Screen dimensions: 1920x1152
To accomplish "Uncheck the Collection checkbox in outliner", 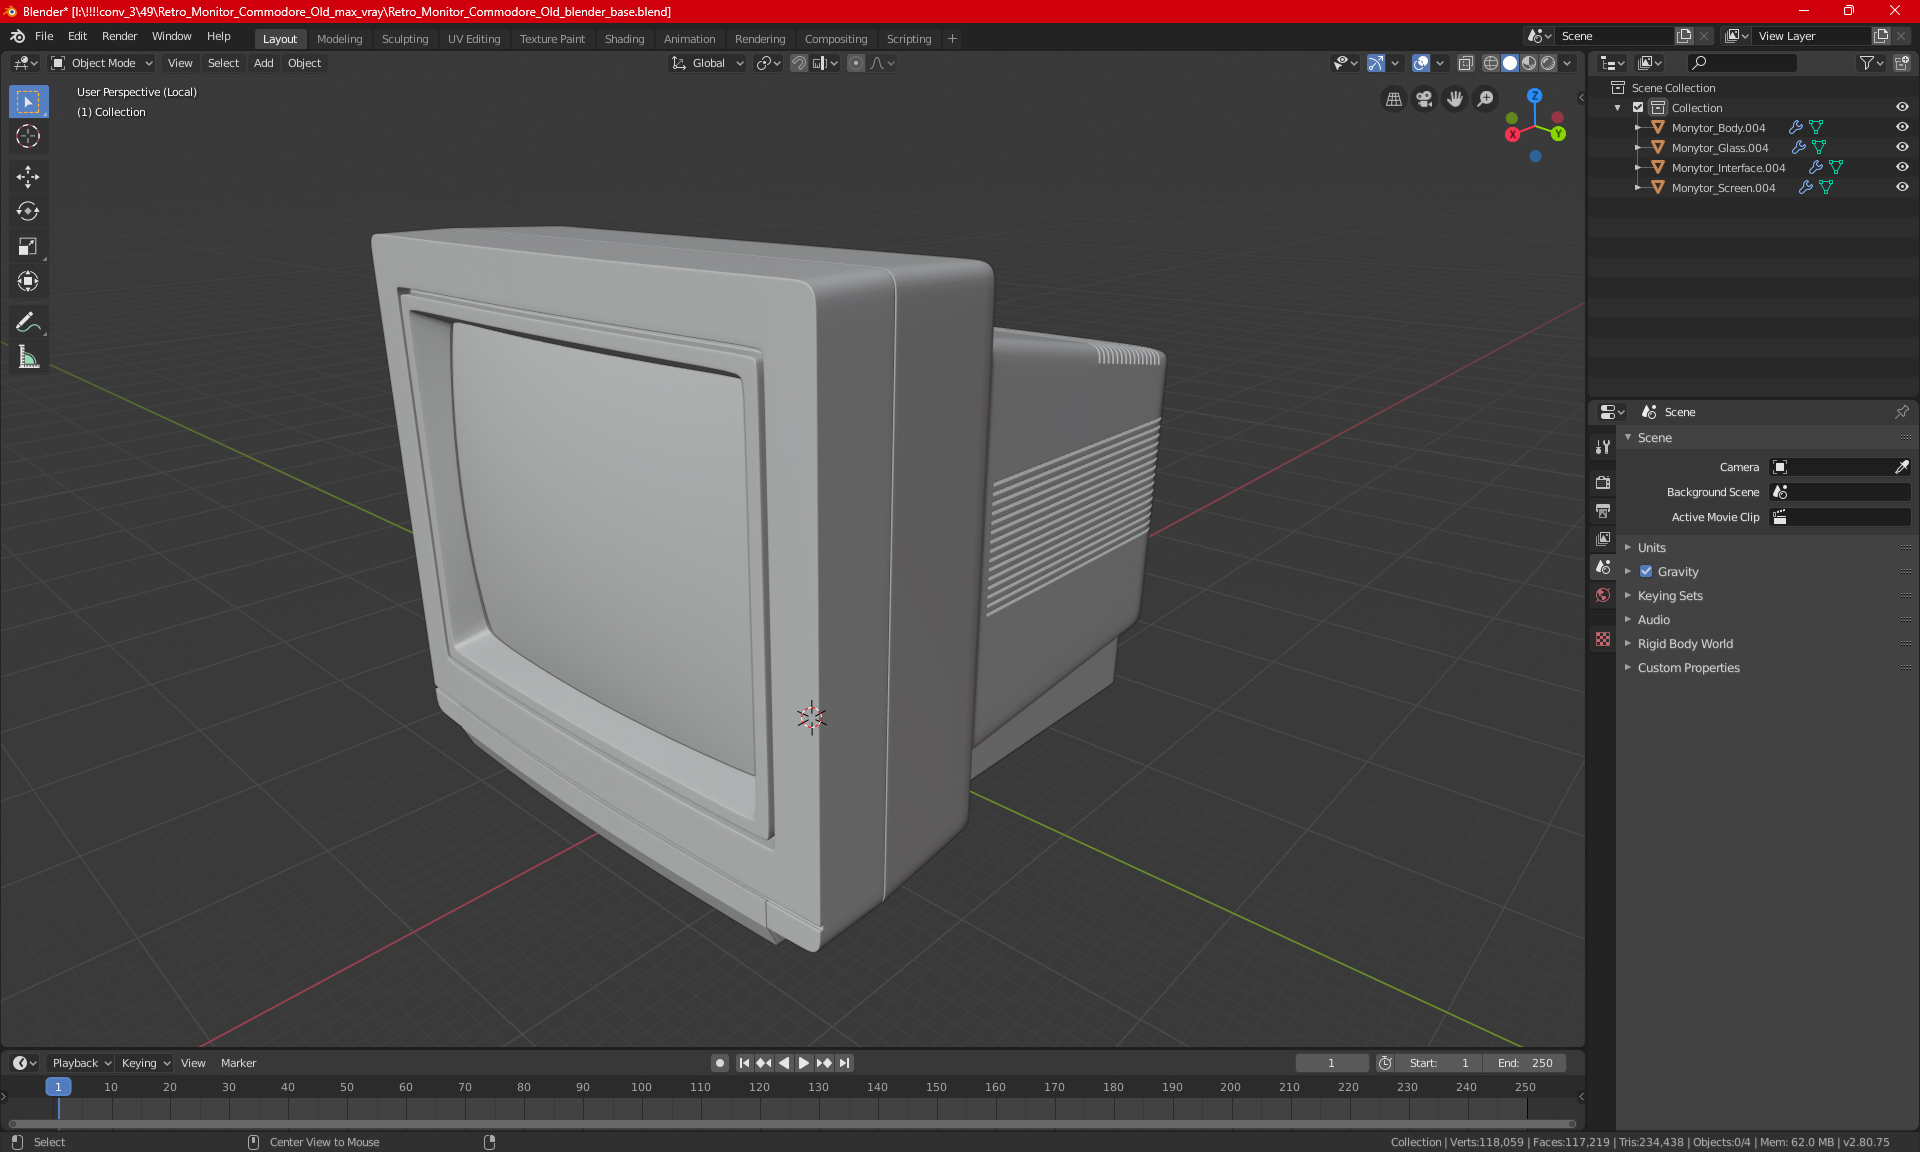I will (x=1638, y=108).
